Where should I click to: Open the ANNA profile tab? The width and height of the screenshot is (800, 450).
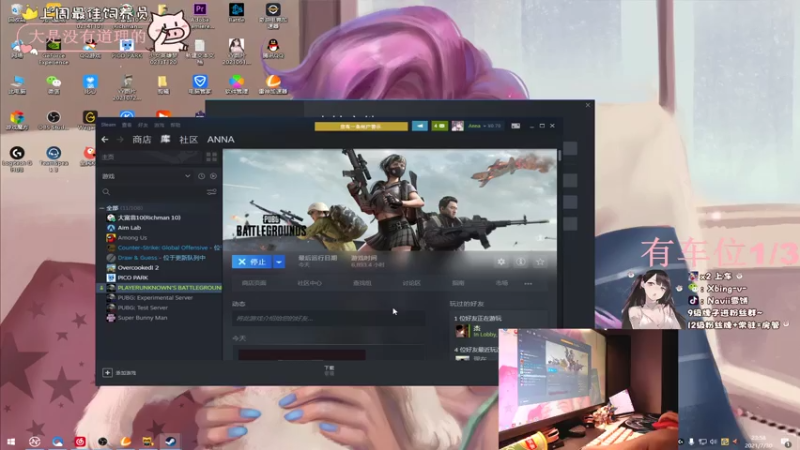pos(220,139)
